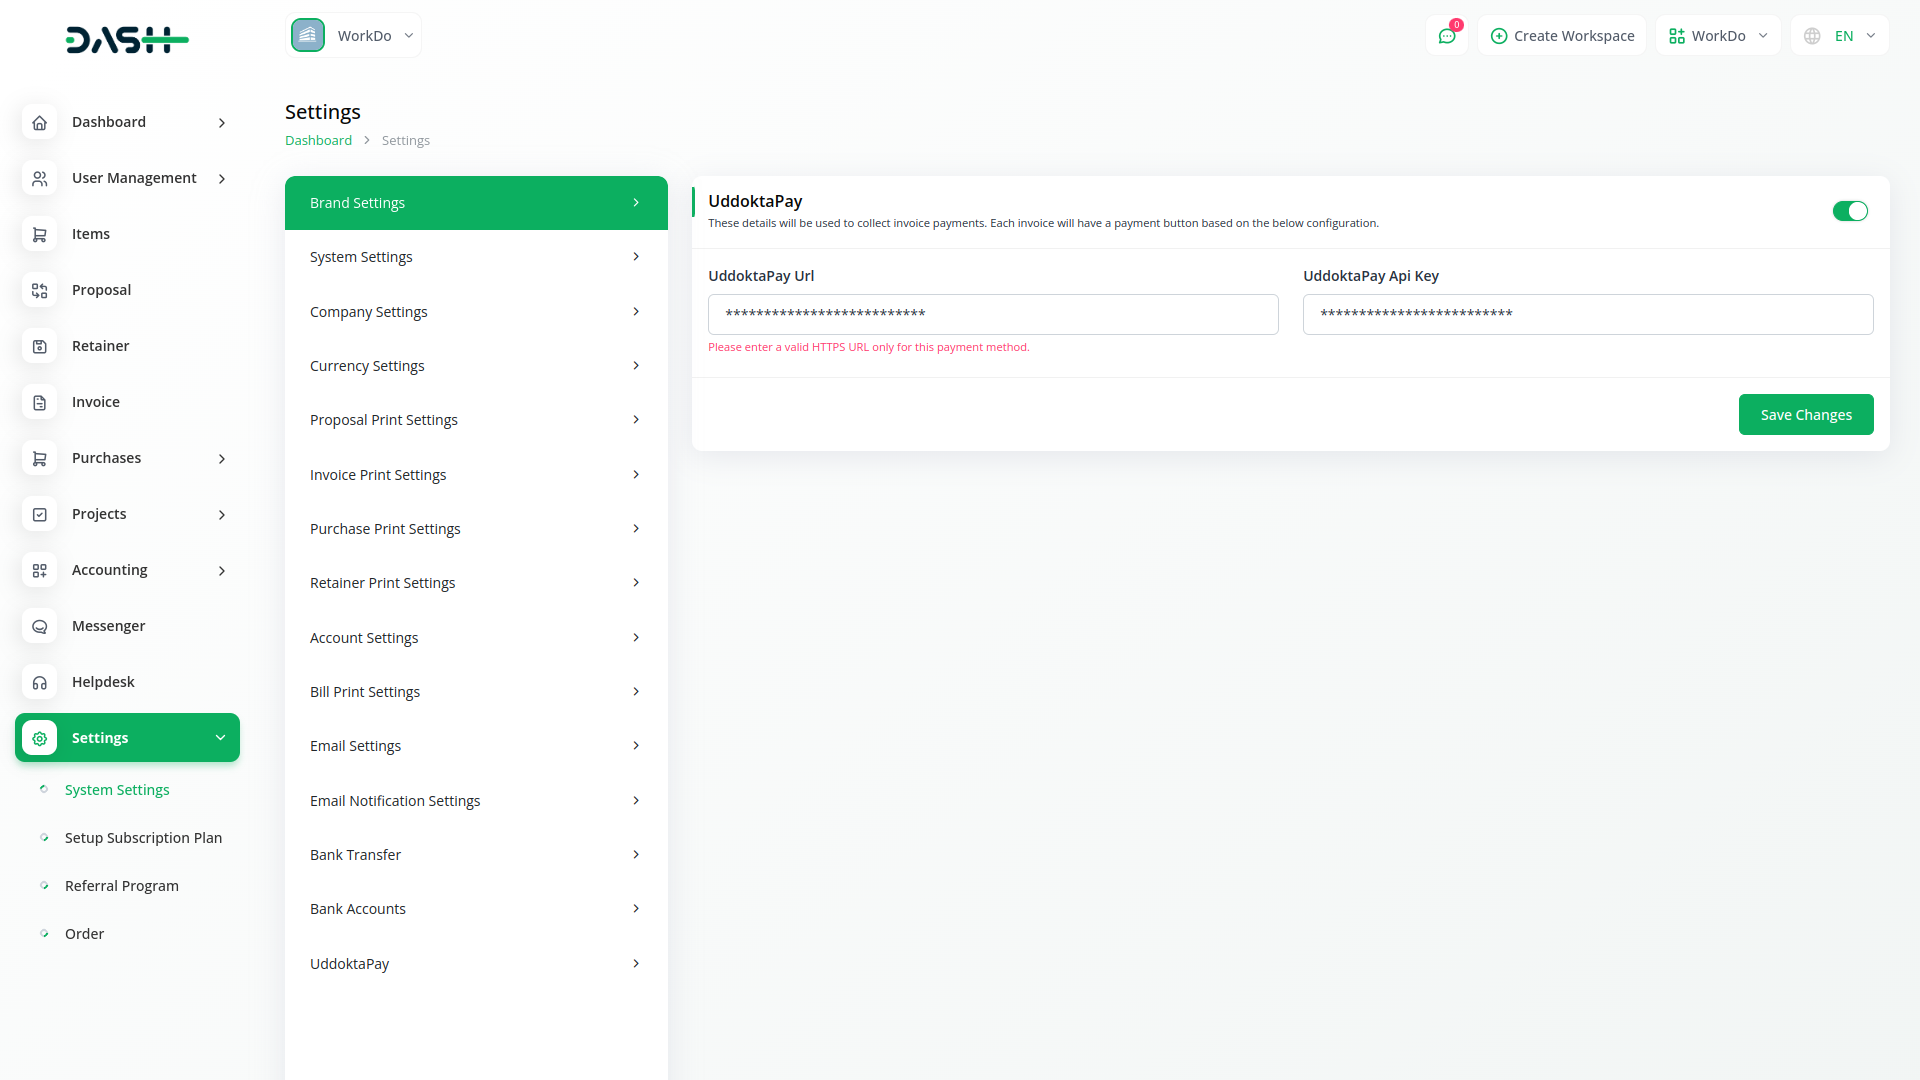
Task: Expand the Accounting submenu chevron
Action: [222, 570]
